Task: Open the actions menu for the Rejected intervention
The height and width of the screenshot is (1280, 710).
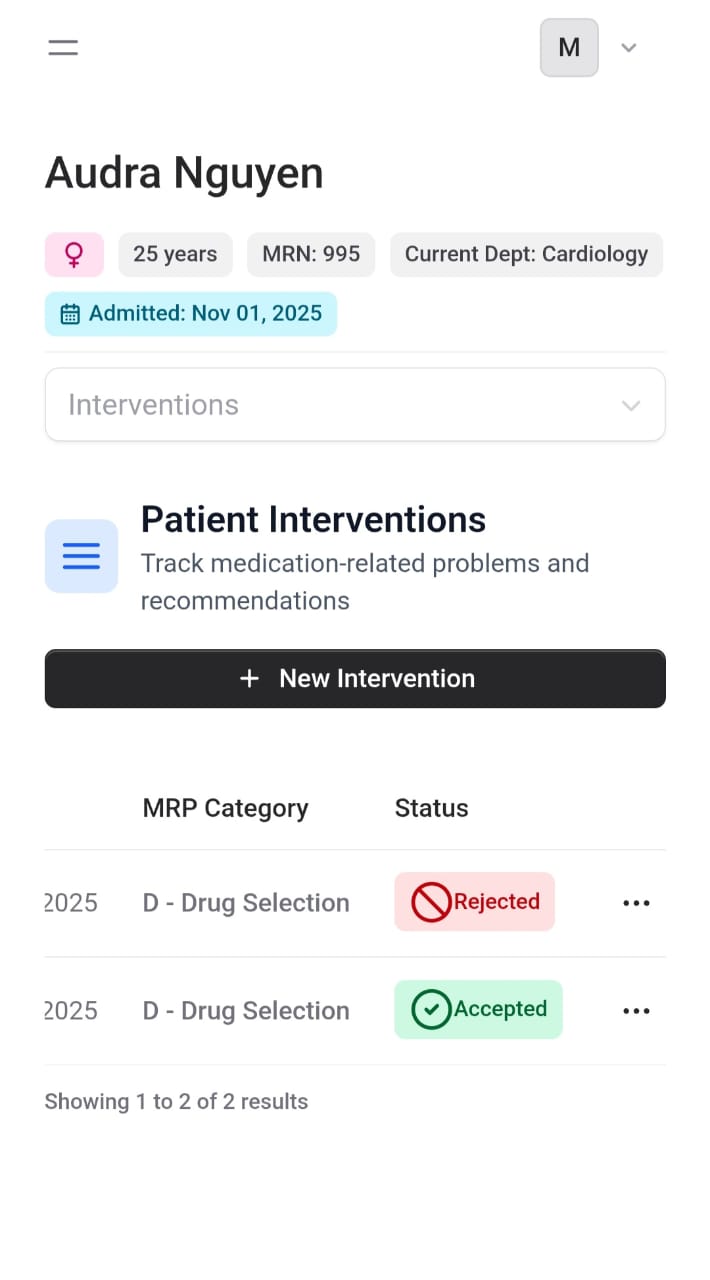Action: click(636, 902)
